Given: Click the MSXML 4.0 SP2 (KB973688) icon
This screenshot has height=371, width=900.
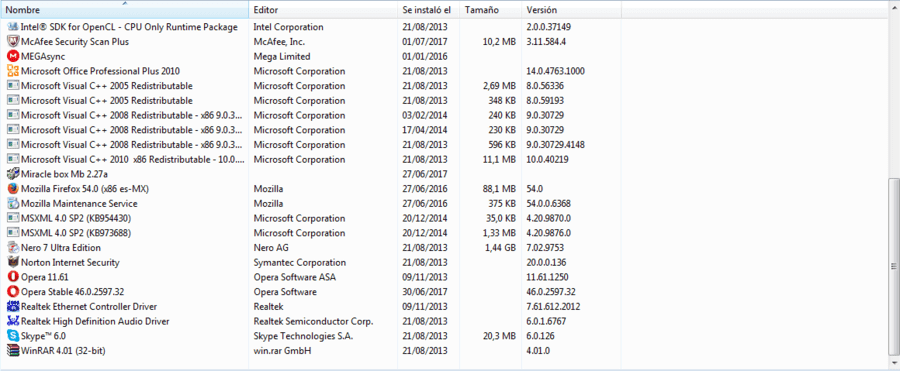Looking at the screenshot, I should 13,233.
